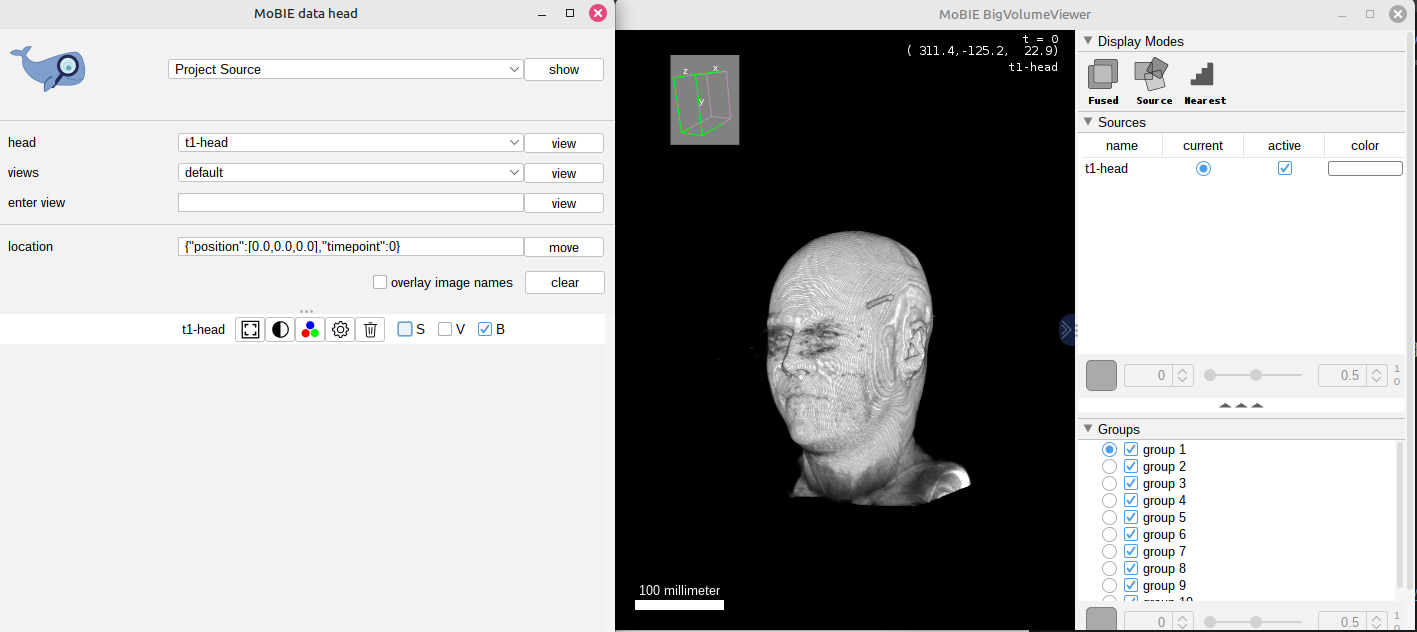Collapse the Sources panel section

click(1087, 122)
